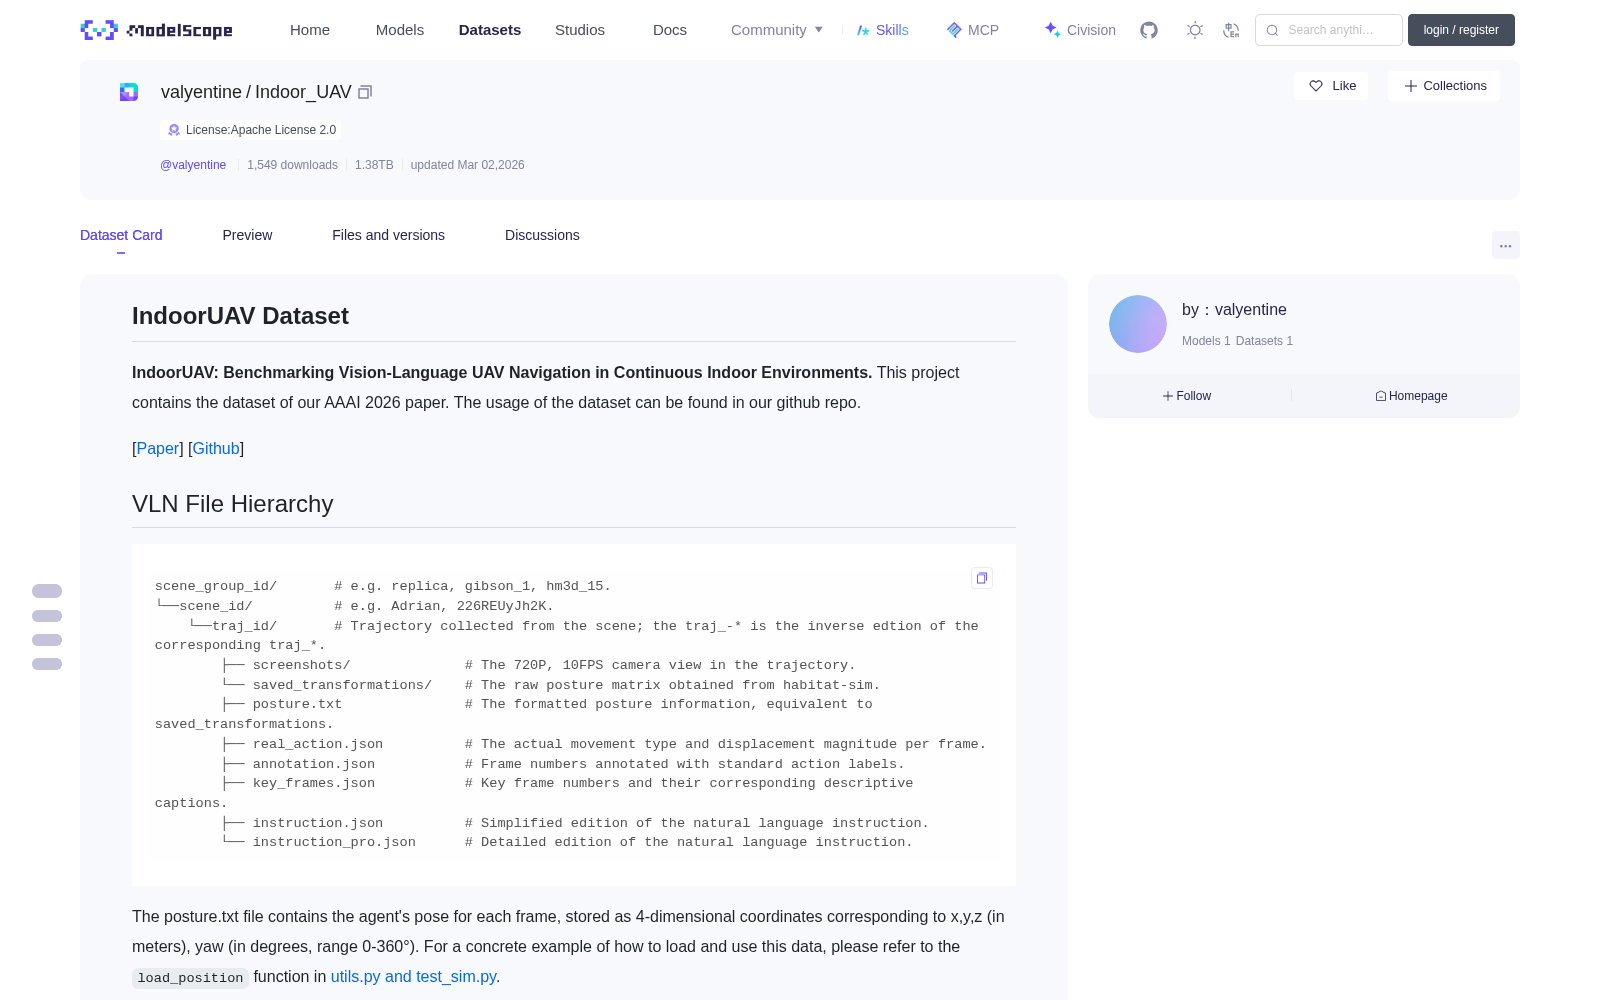Copy the VLN file hierarchy code block
This screenshot has height=1000, width=1600.
[982, 578]
